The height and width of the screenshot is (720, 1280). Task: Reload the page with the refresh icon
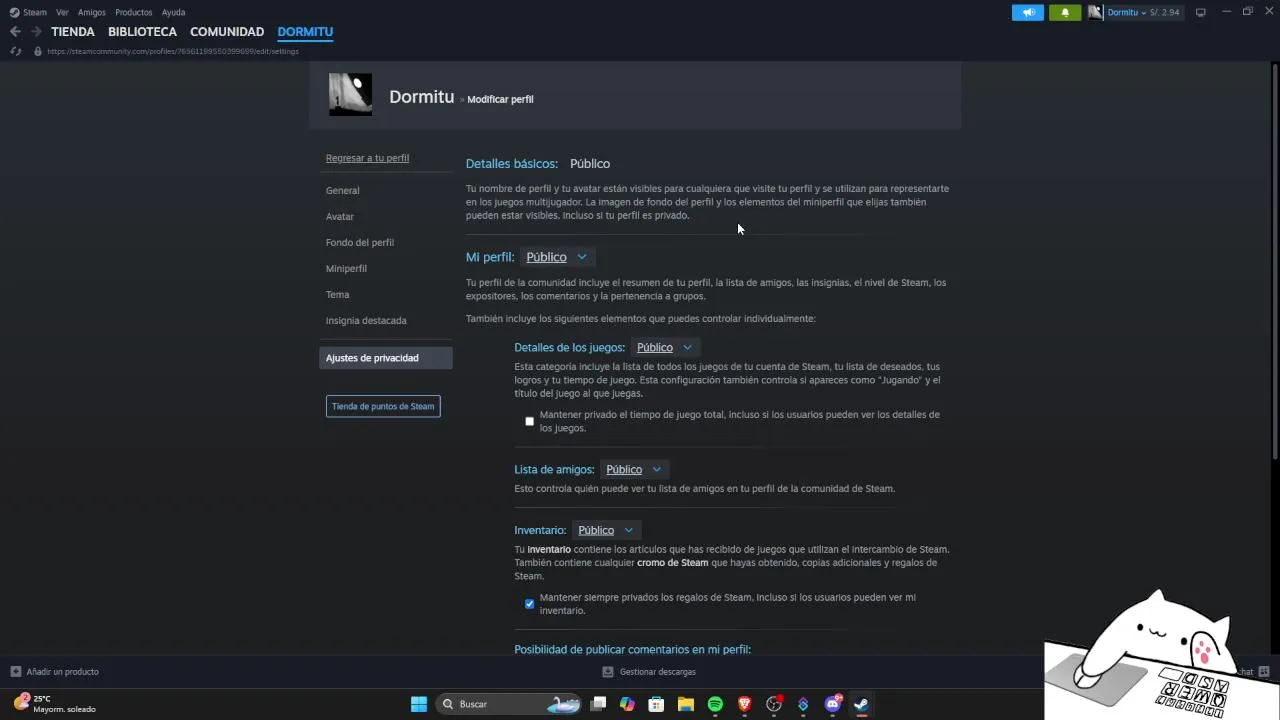(x=15, y=51)
